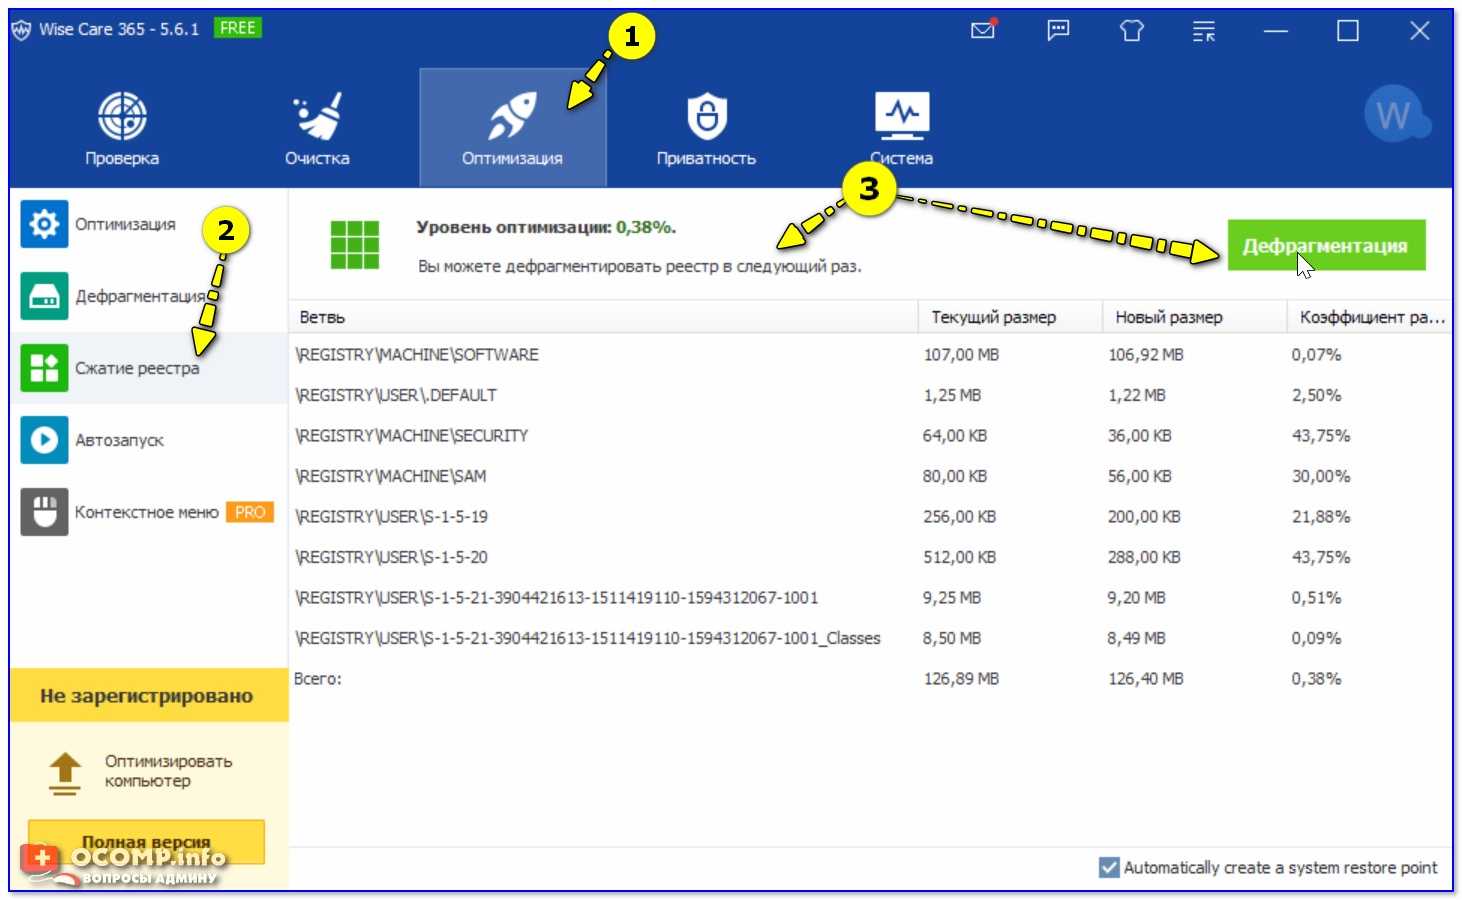This screenshot has height=900, width=1462.
Task: Open the Очистка broom icon
Action: point(317,117)
